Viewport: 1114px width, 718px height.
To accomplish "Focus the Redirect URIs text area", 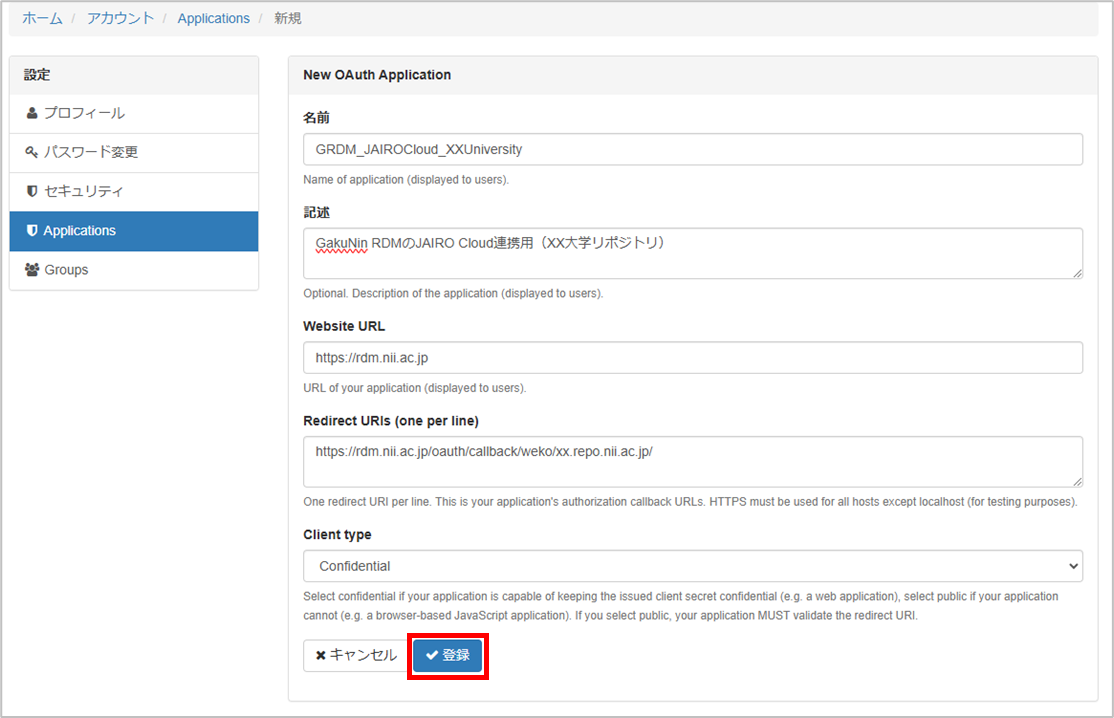I will click(692, 461).
